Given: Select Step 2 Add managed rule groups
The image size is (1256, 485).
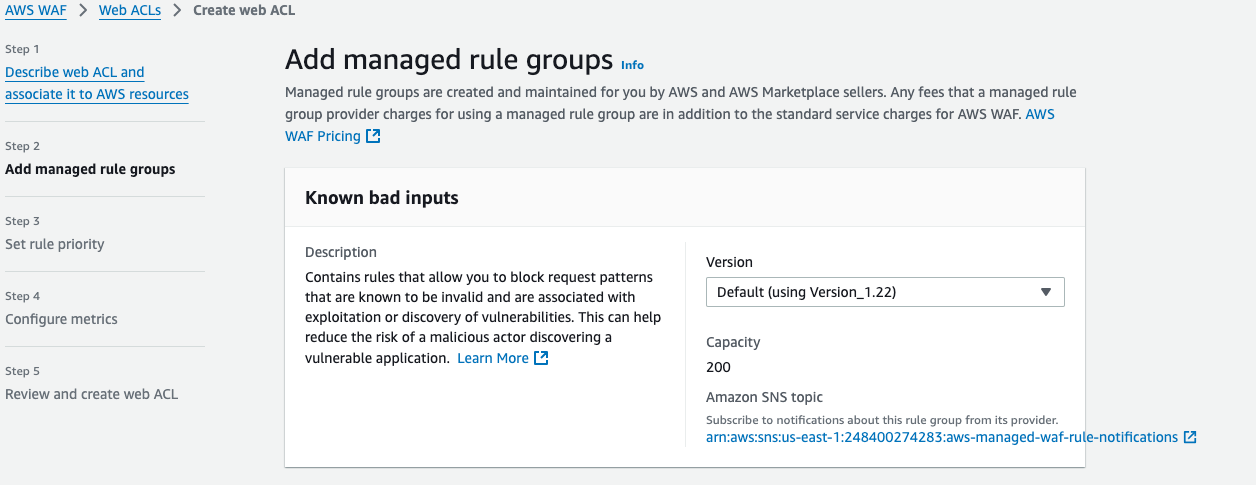Looking at the screenshot, I should tap(90, 169).
